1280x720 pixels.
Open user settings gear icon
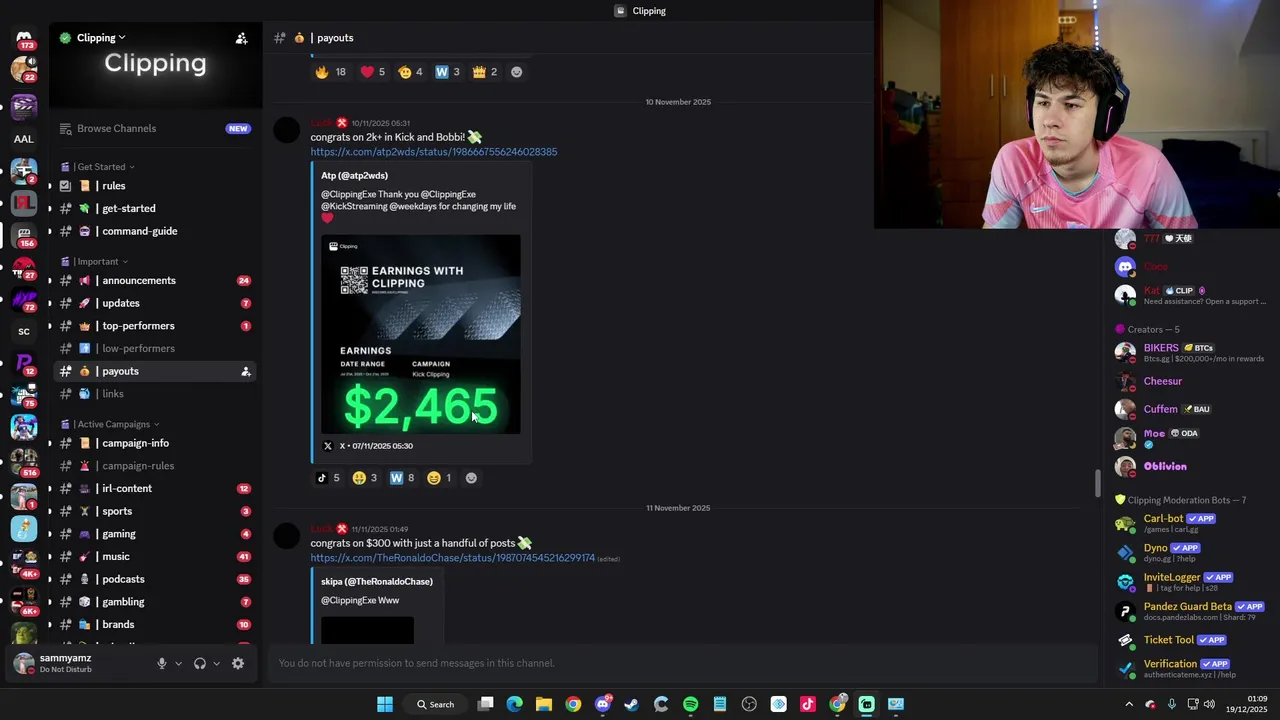pos(238,663)
